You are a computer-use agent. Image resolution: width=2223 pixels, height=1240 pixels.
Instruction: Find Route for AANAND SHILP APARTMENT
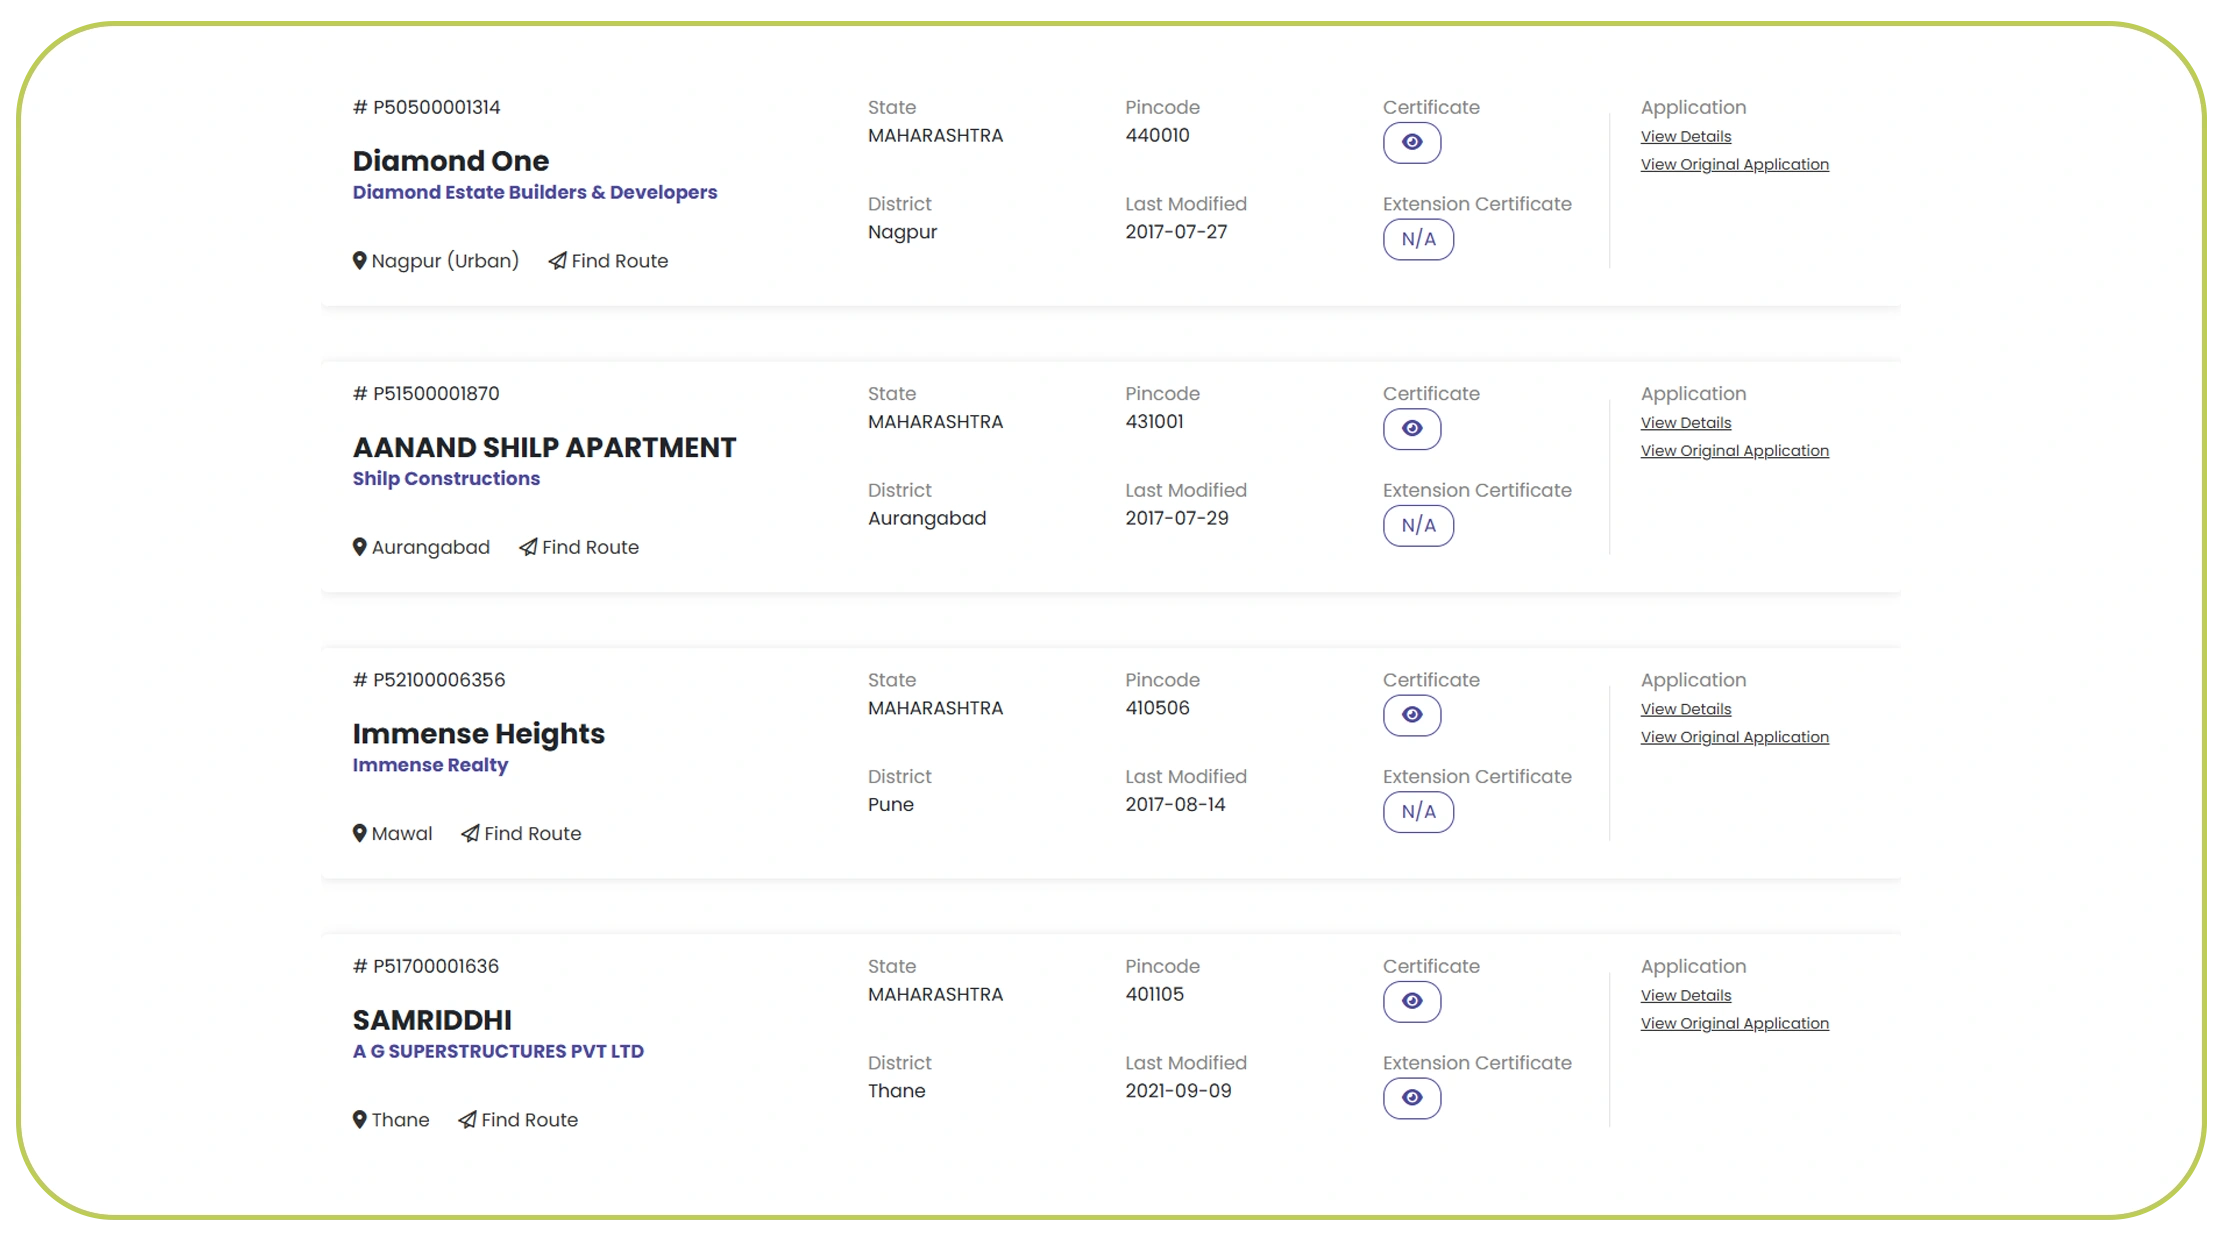[x=579, y=547]
